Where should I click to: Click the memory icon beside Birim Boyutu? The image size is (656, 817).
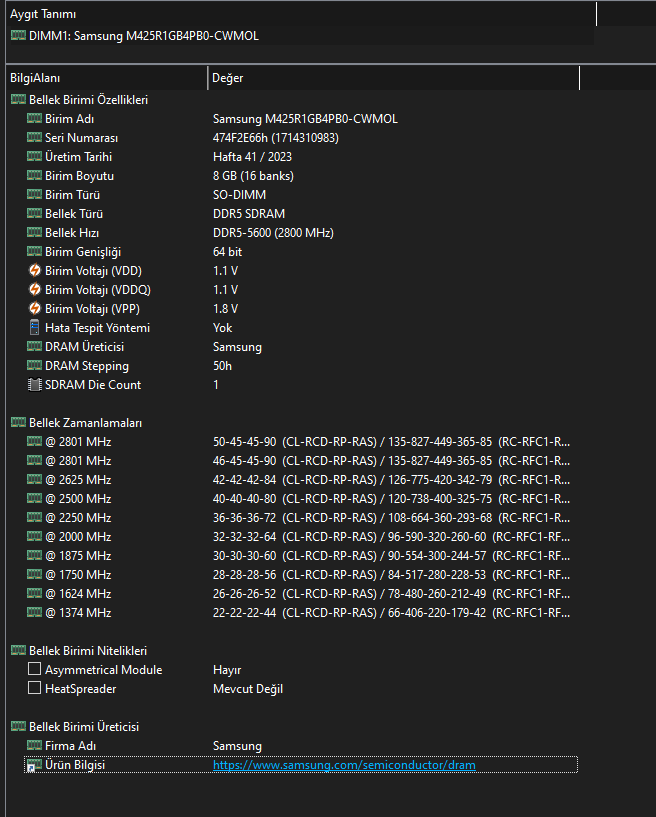pos(34,175)
